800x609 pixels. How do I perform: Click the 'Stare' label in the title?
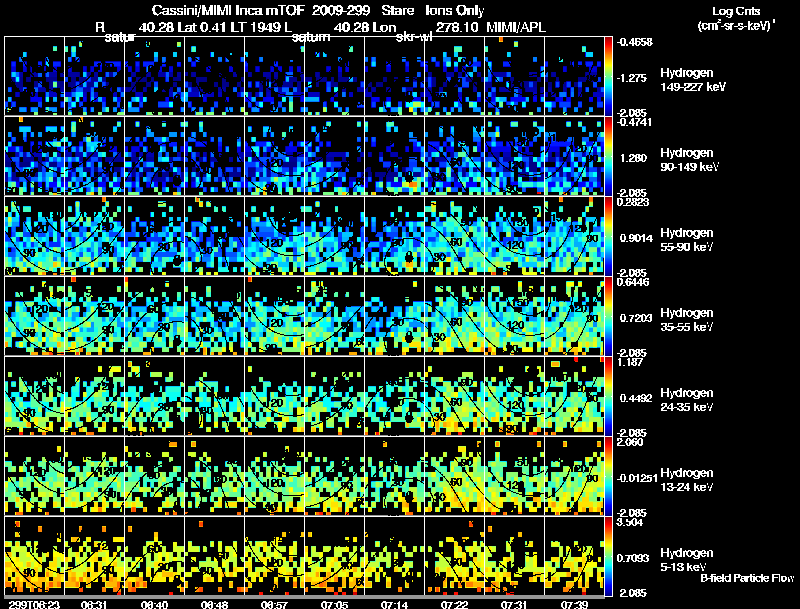[397, 10]
